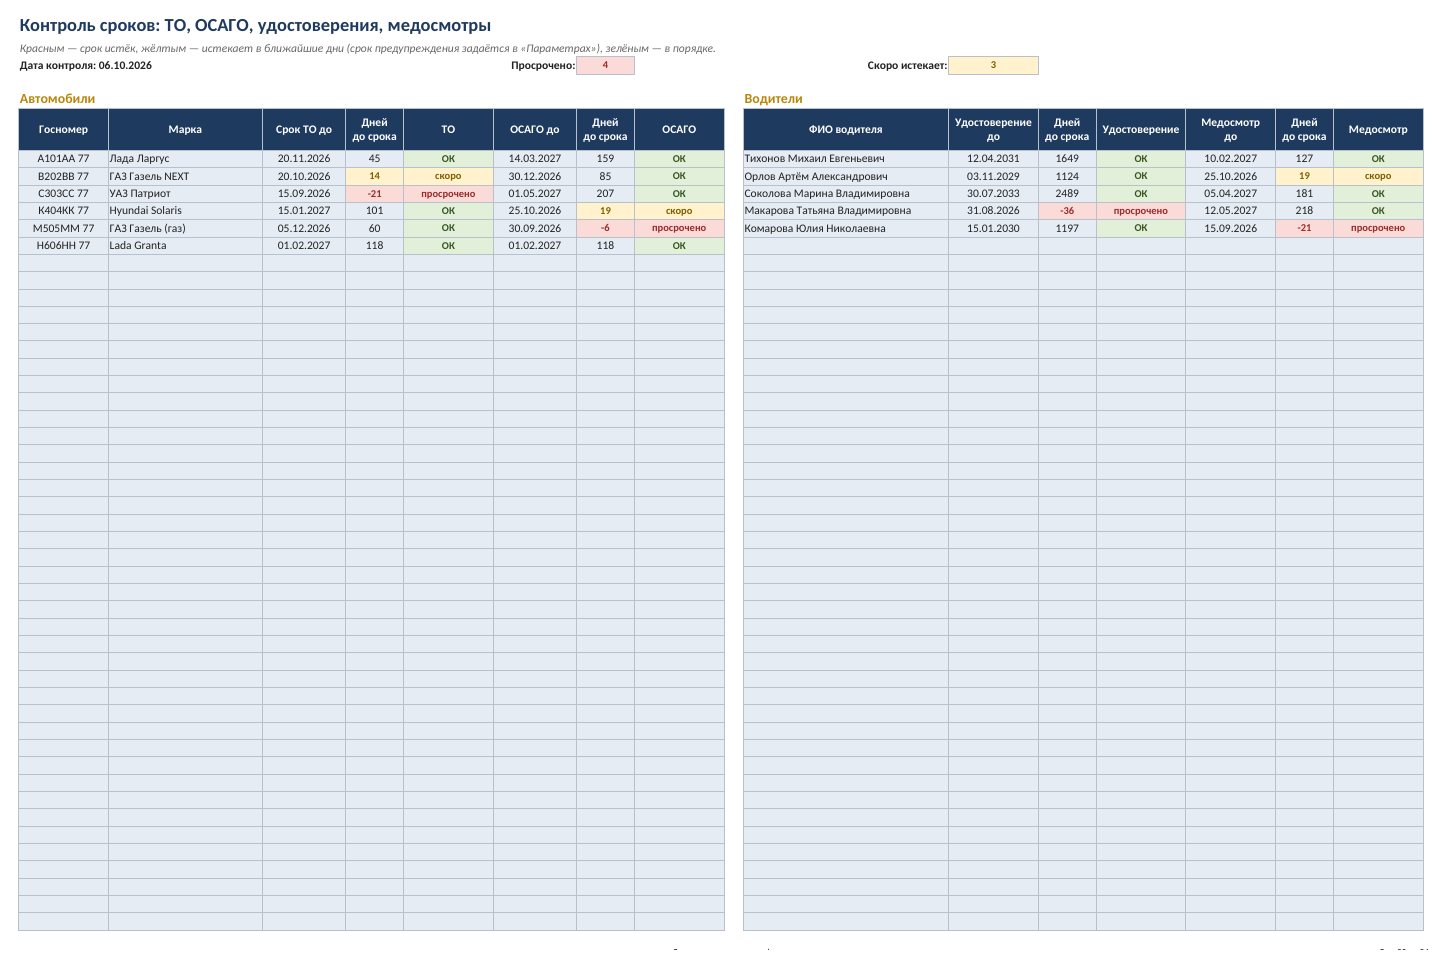Viewport: 1446px width, 968px height.
Task: Click driver "Комарова Юлия Николаевна"
Action: pos(846,229)
